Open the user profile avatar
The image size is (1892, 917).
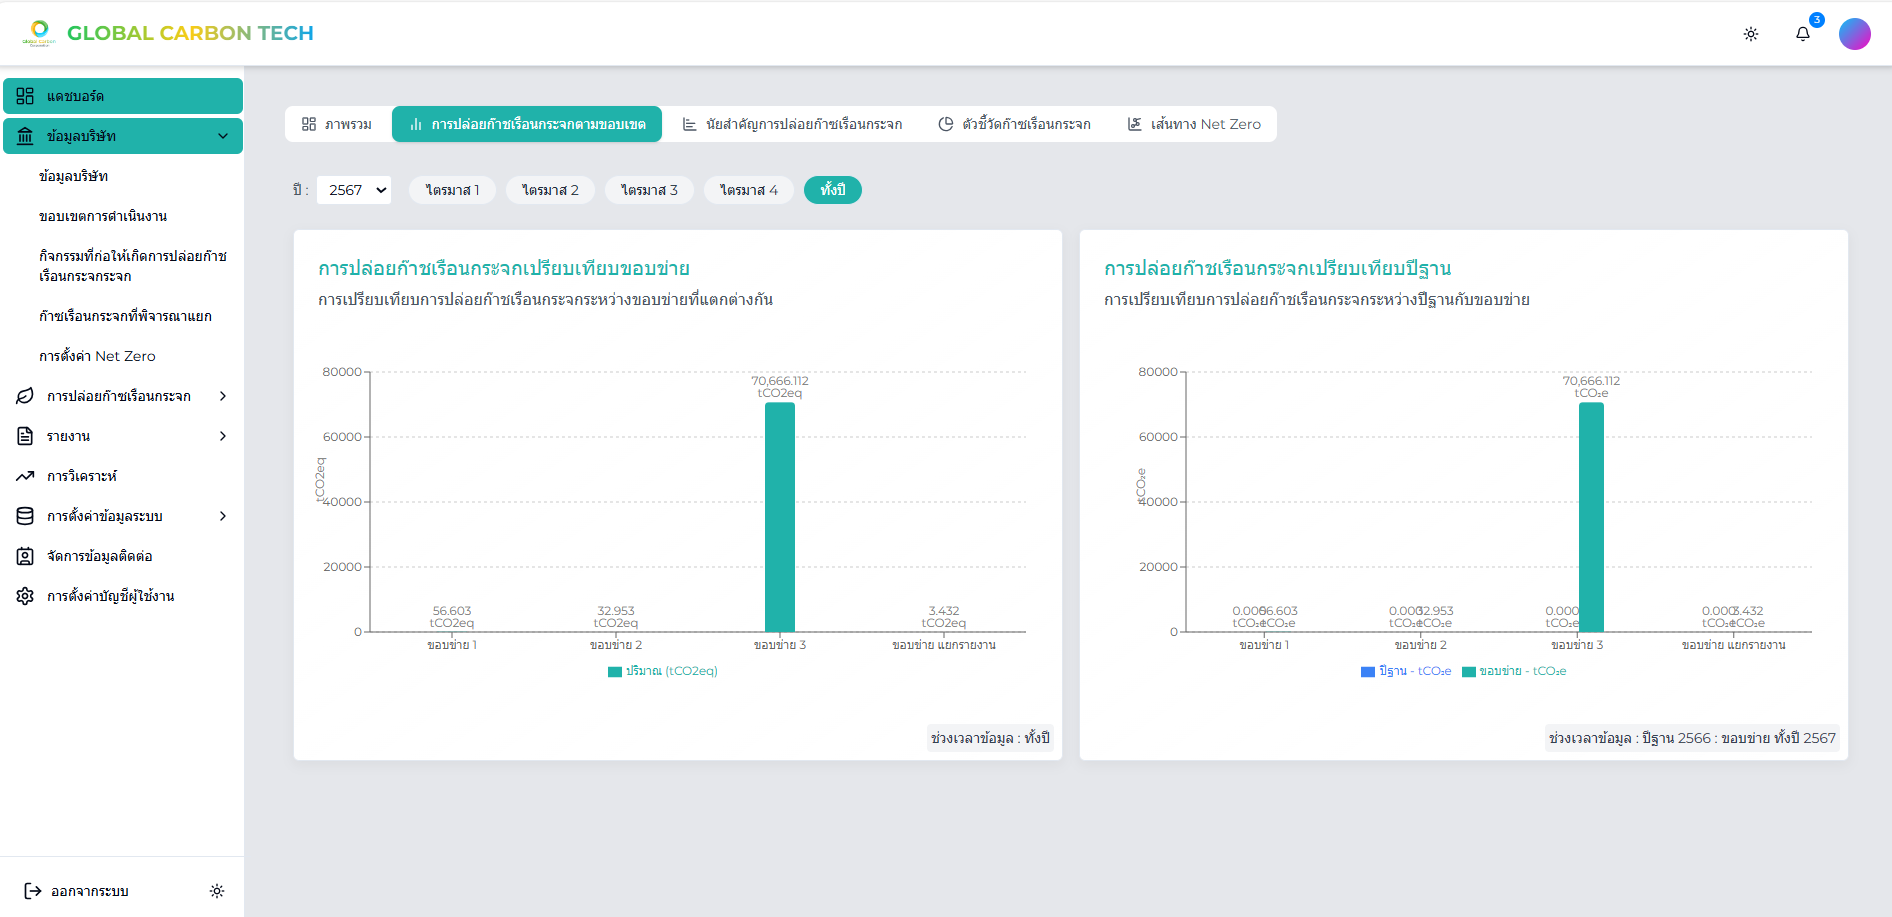(1854, 34)
